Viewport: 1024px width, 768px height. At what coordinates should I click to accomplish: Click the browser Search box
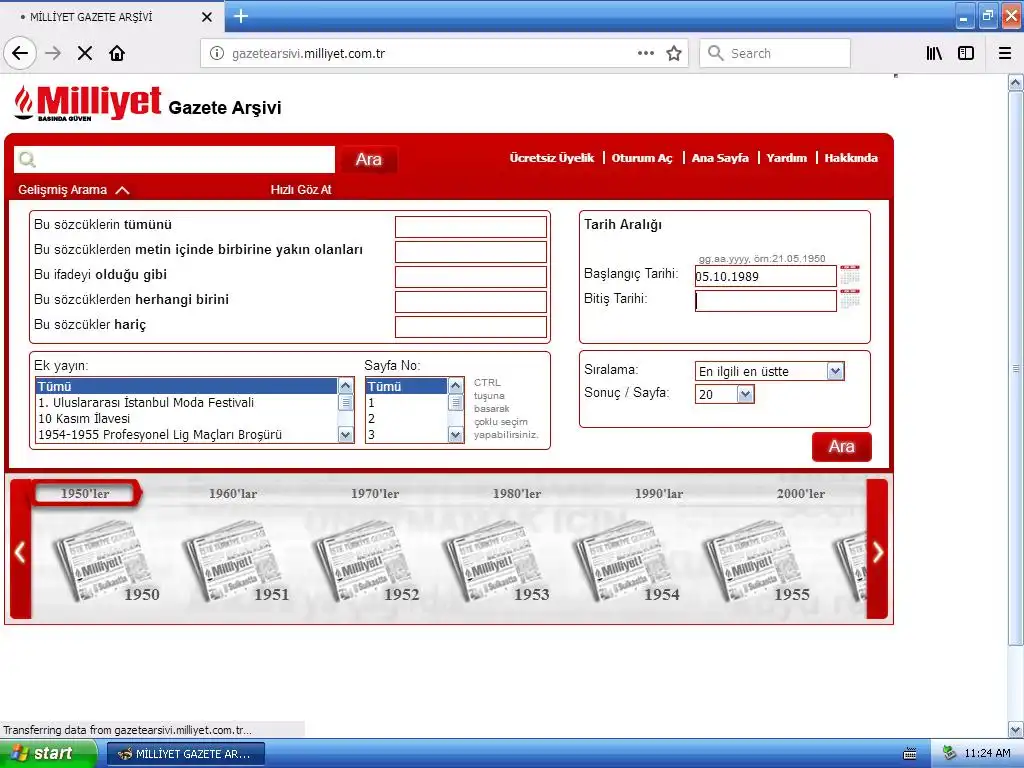[x=775, y=54]
